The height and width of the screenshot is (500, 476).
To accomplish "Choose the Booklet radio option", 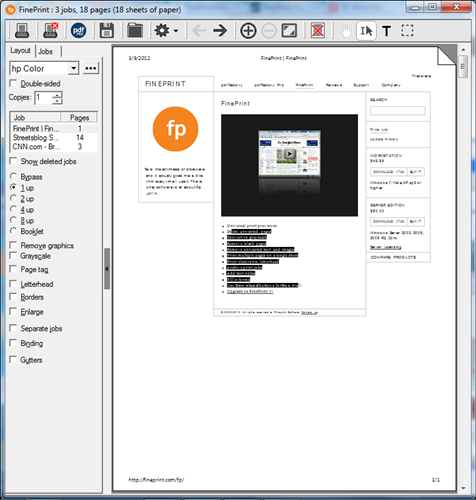I will pos(13,231).
